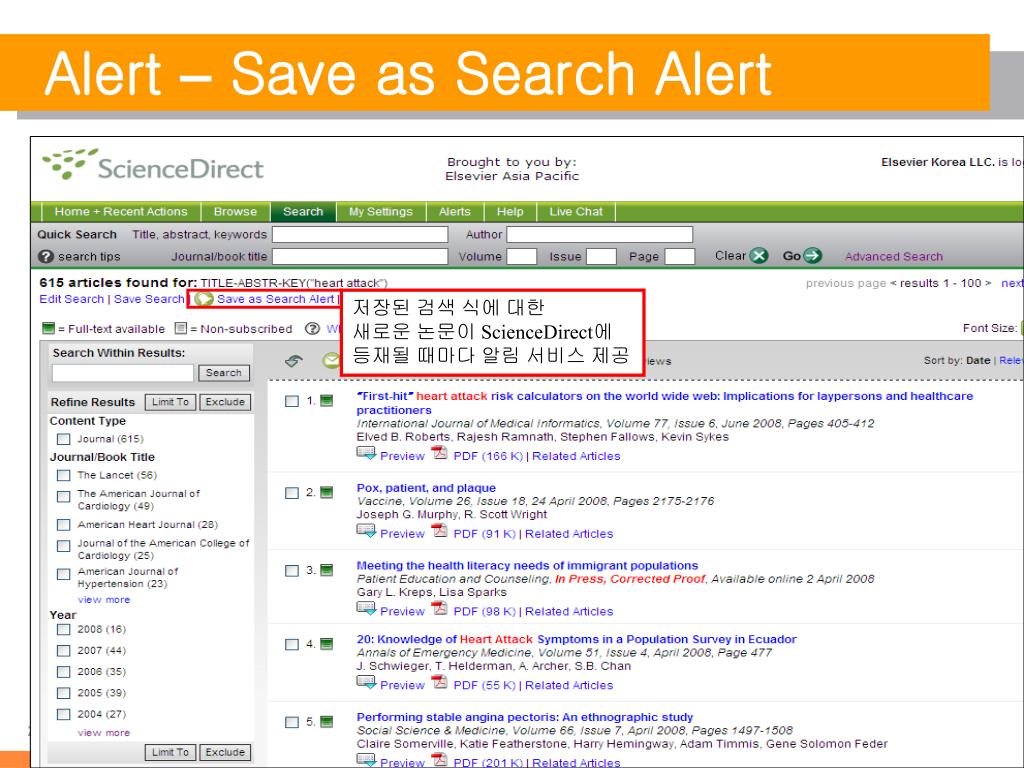Check The Lancet (56) filter

pyautogui.click(x=63, y=475)
